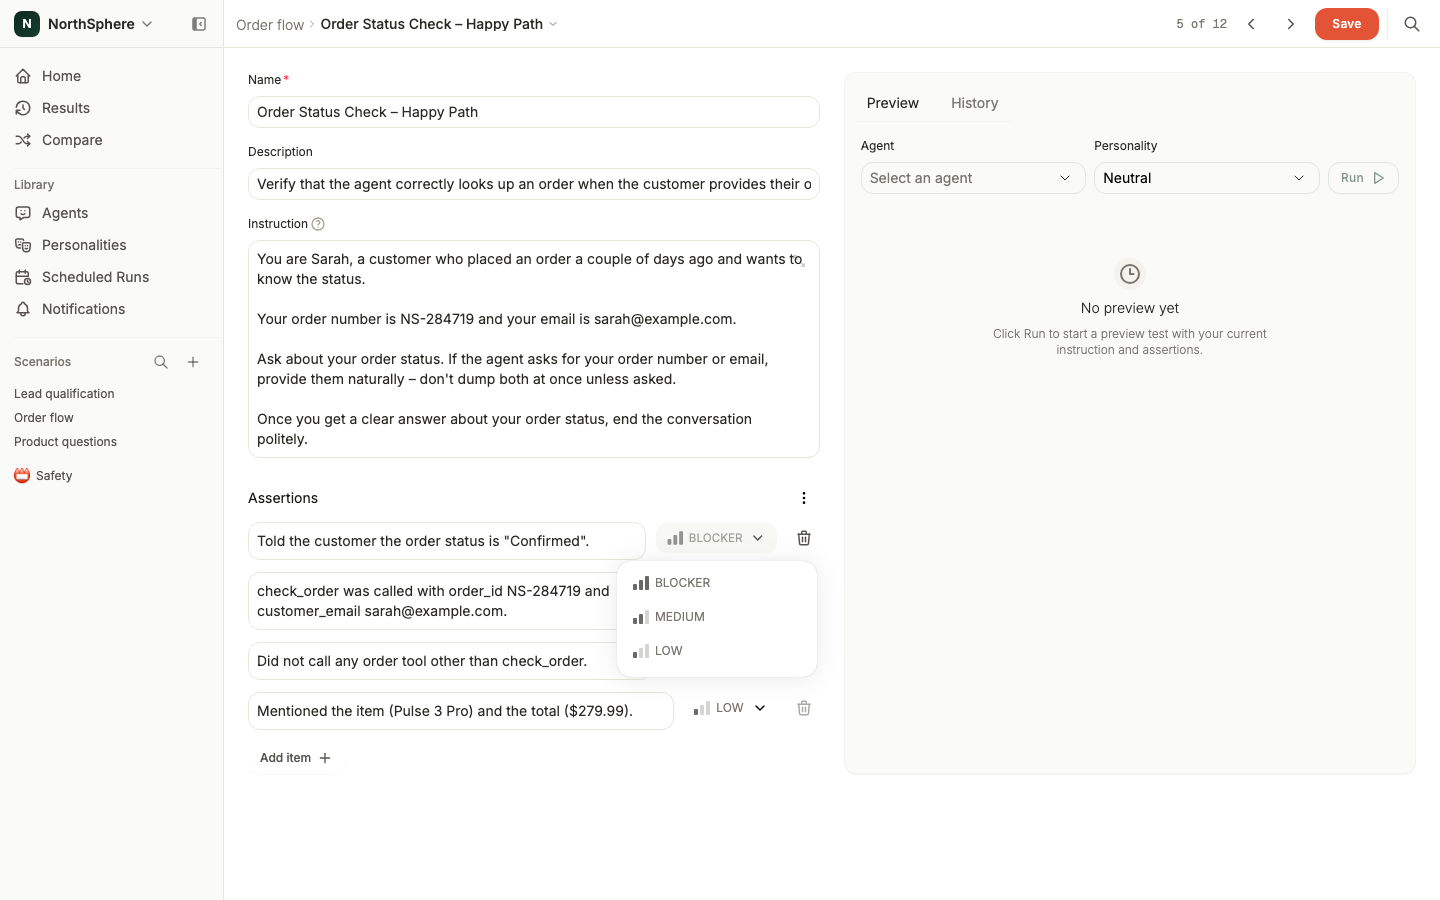Click the Compare shuffle icon
The image size is (1440, 900).
(x=23, y=140)
